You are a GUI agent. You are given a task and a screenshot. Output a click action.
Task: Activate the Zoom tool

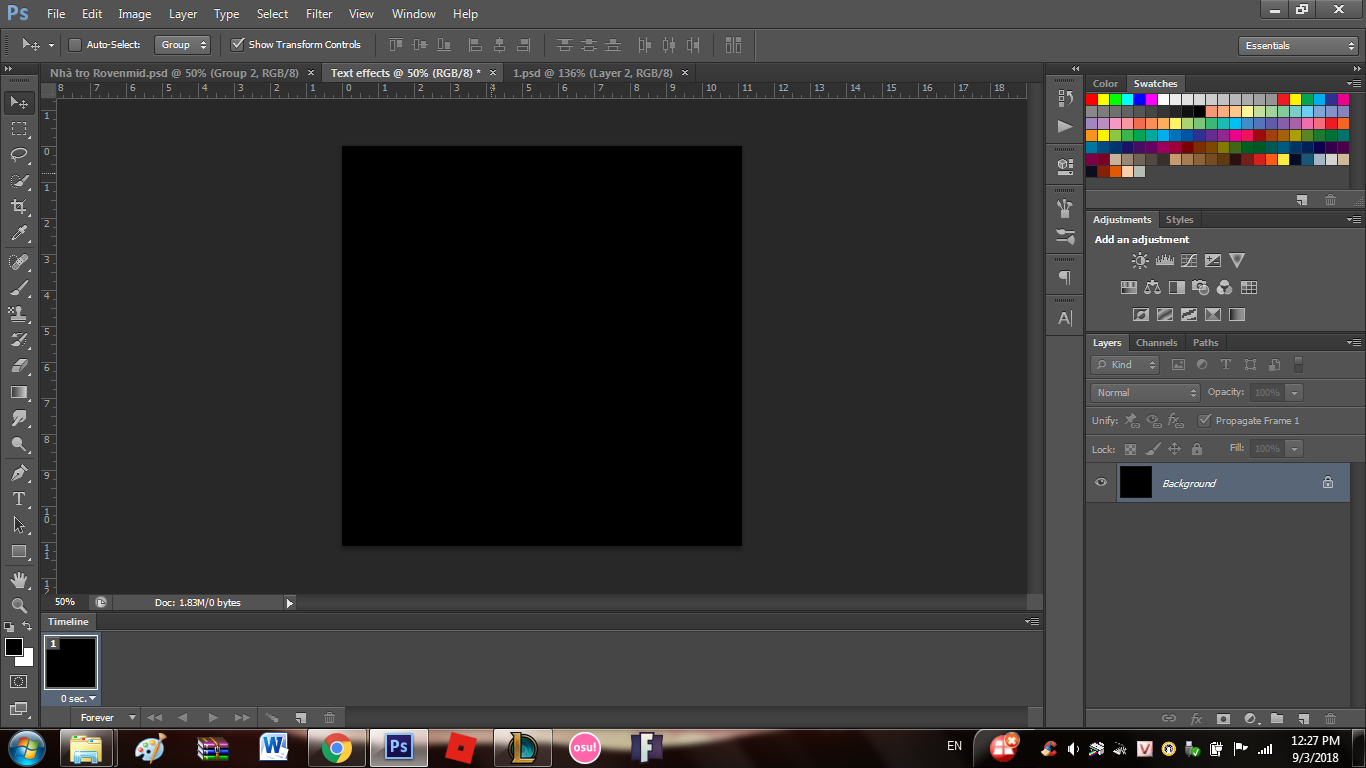pos(19,605)
